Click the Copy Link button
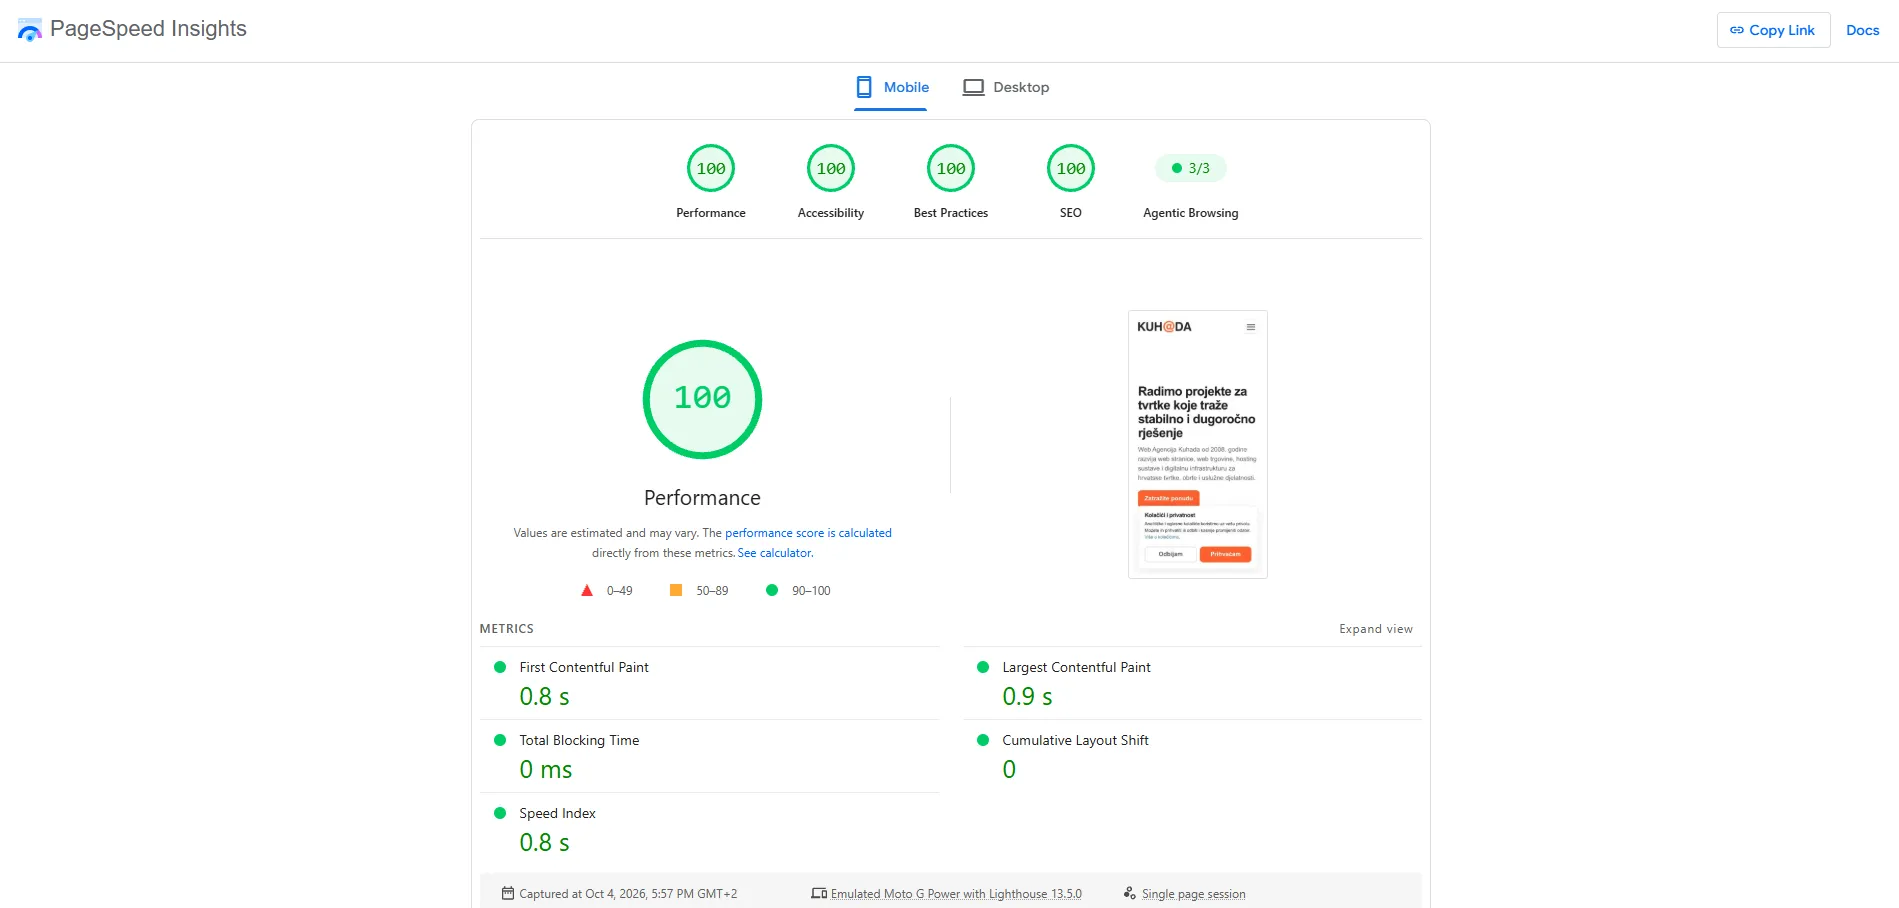Image resolution: width=1899 pixels, height=908 pixels. (1773, 30)
